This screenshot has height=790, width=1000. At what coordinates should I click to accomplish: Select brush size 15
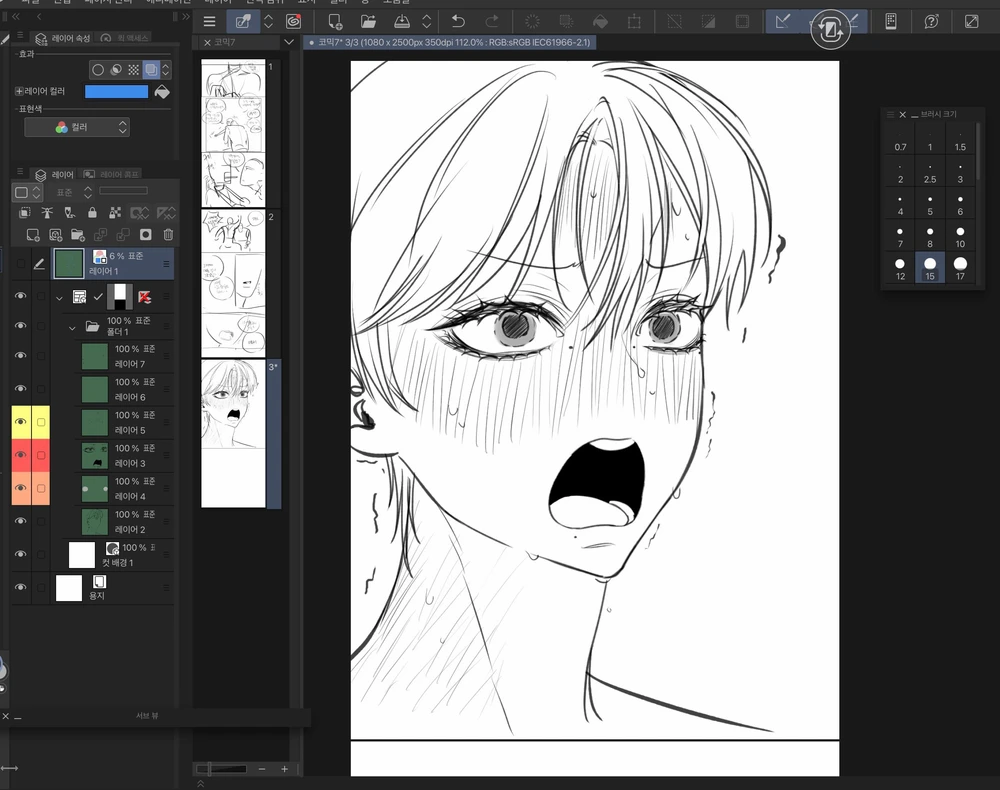click(x=930, y=267)
